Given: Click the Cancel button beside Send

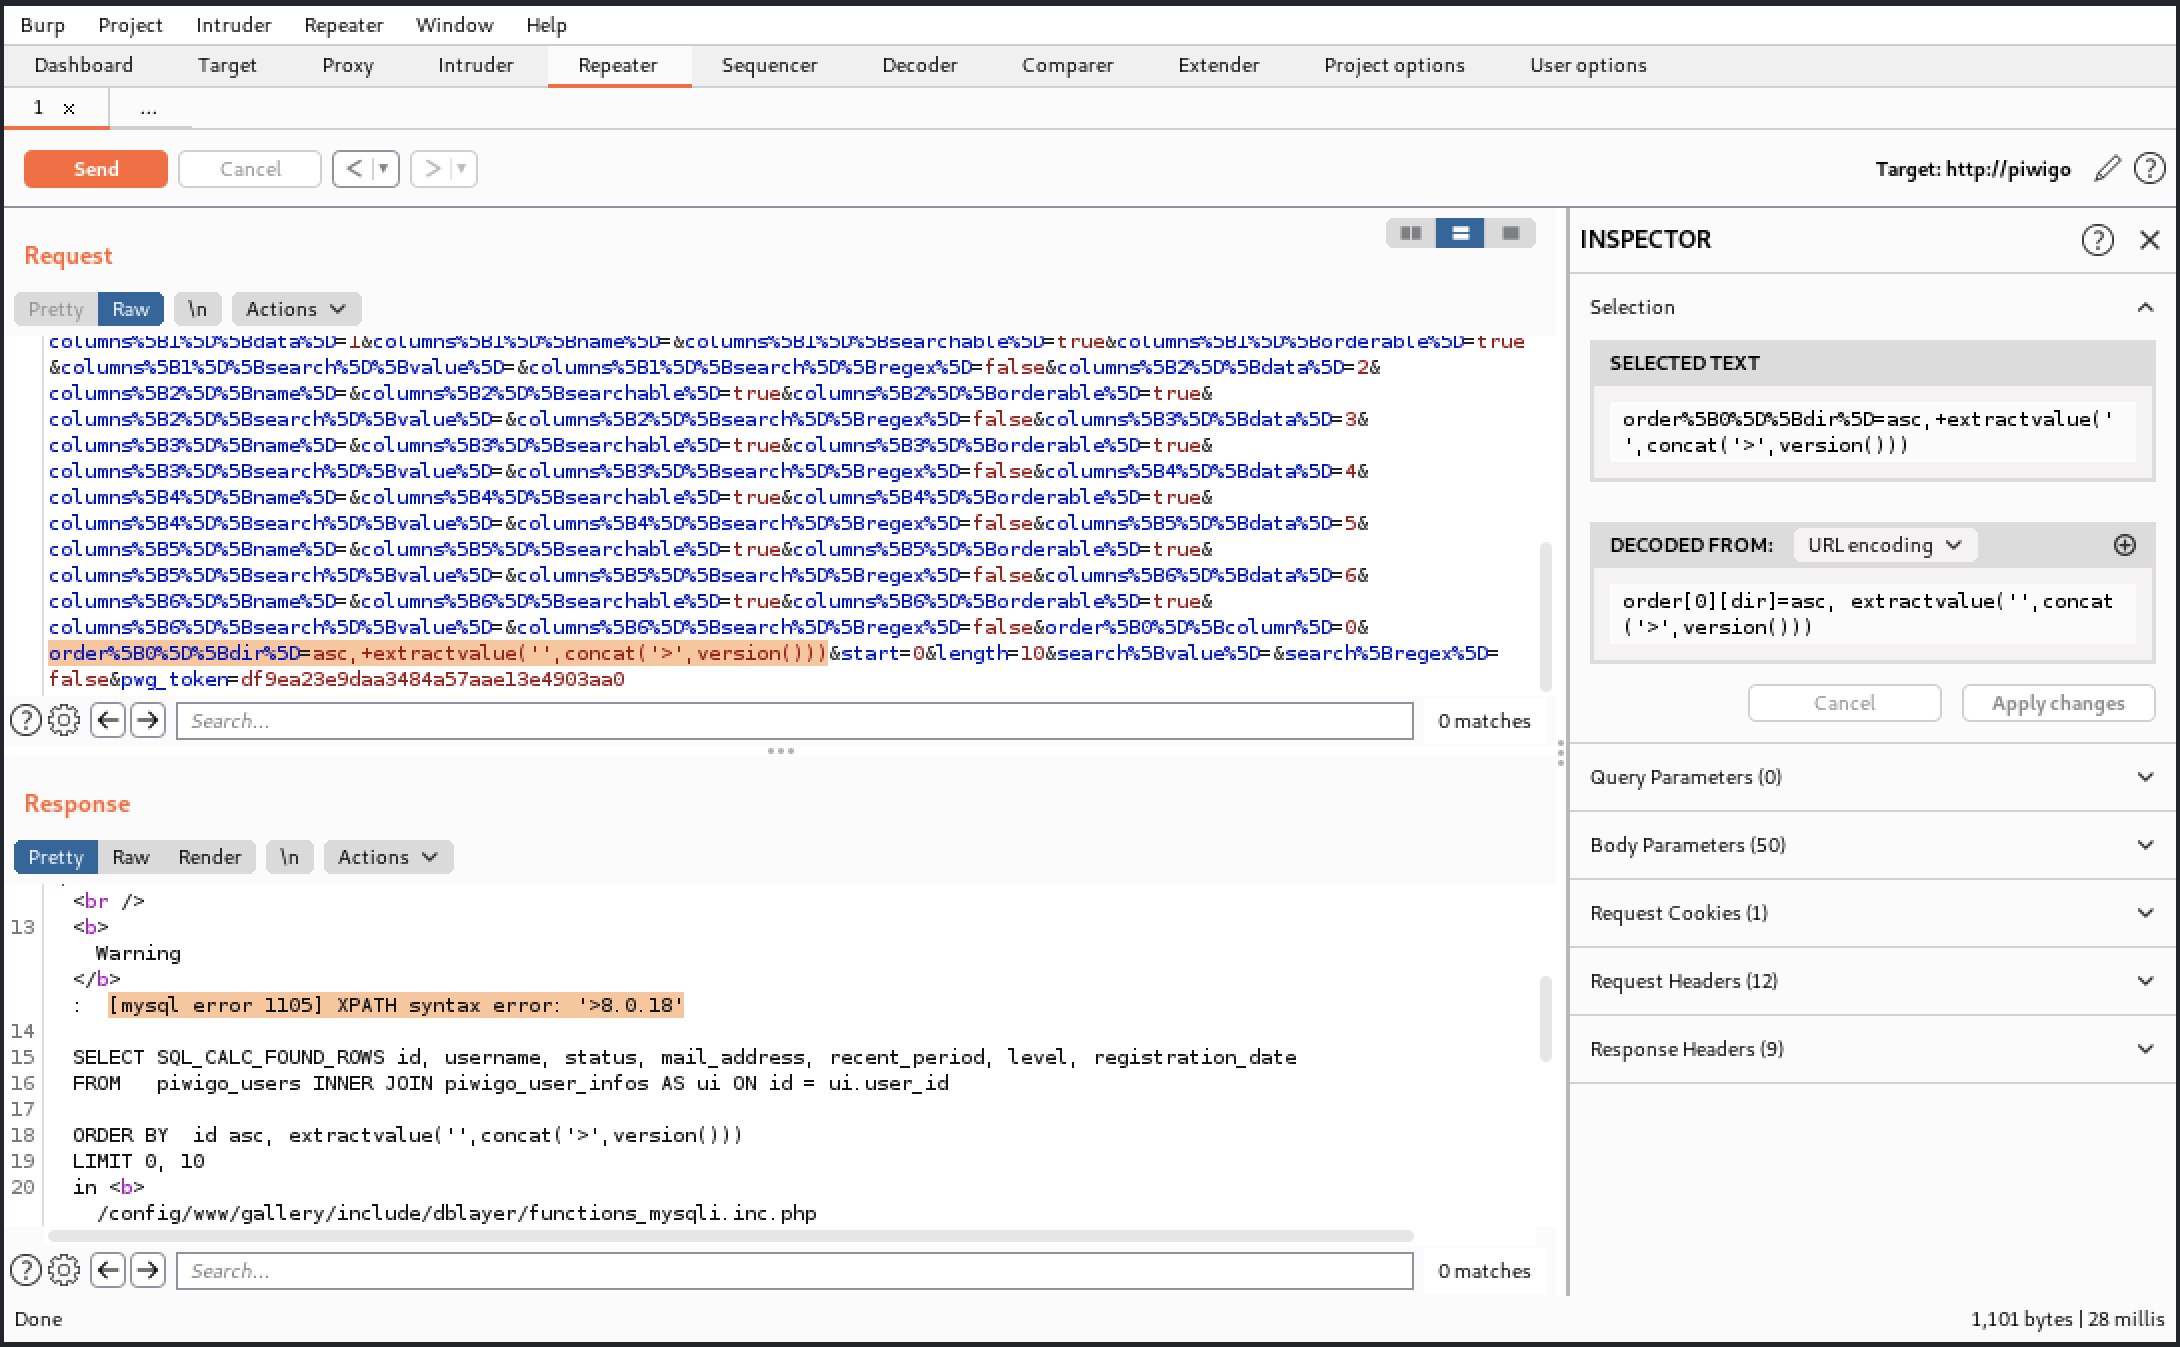Looking at the screenshot, I should [250, 169].
